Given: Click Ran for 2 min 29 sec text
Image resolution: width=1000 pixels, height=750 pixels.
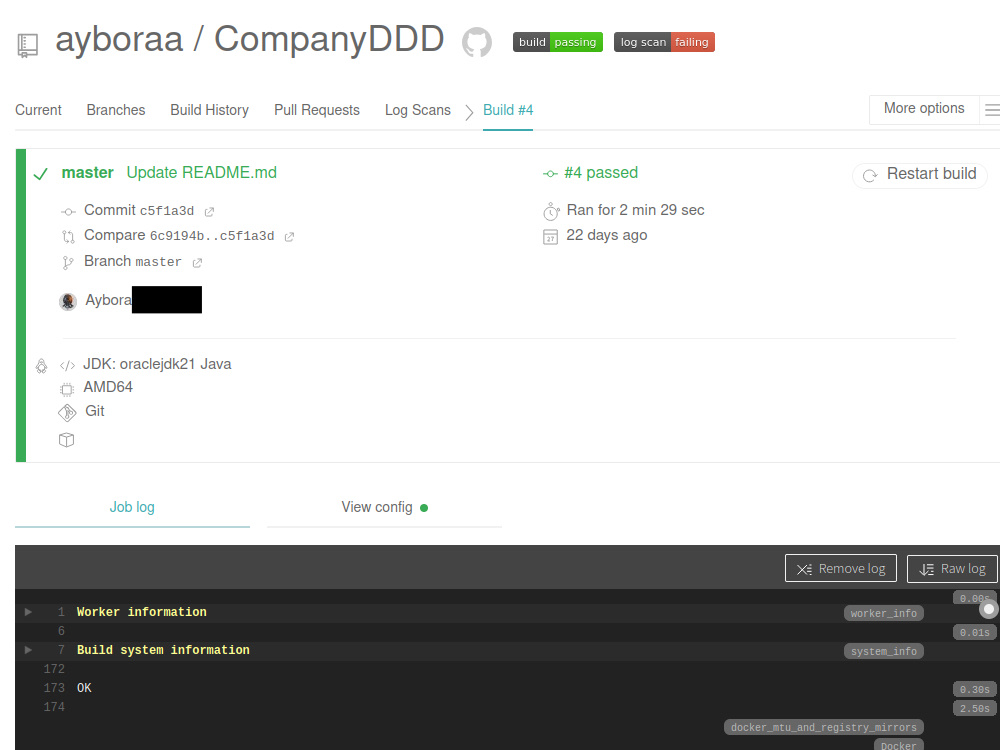Looking at the screenshot, I should pyautogui.click(x=635, y=210).
